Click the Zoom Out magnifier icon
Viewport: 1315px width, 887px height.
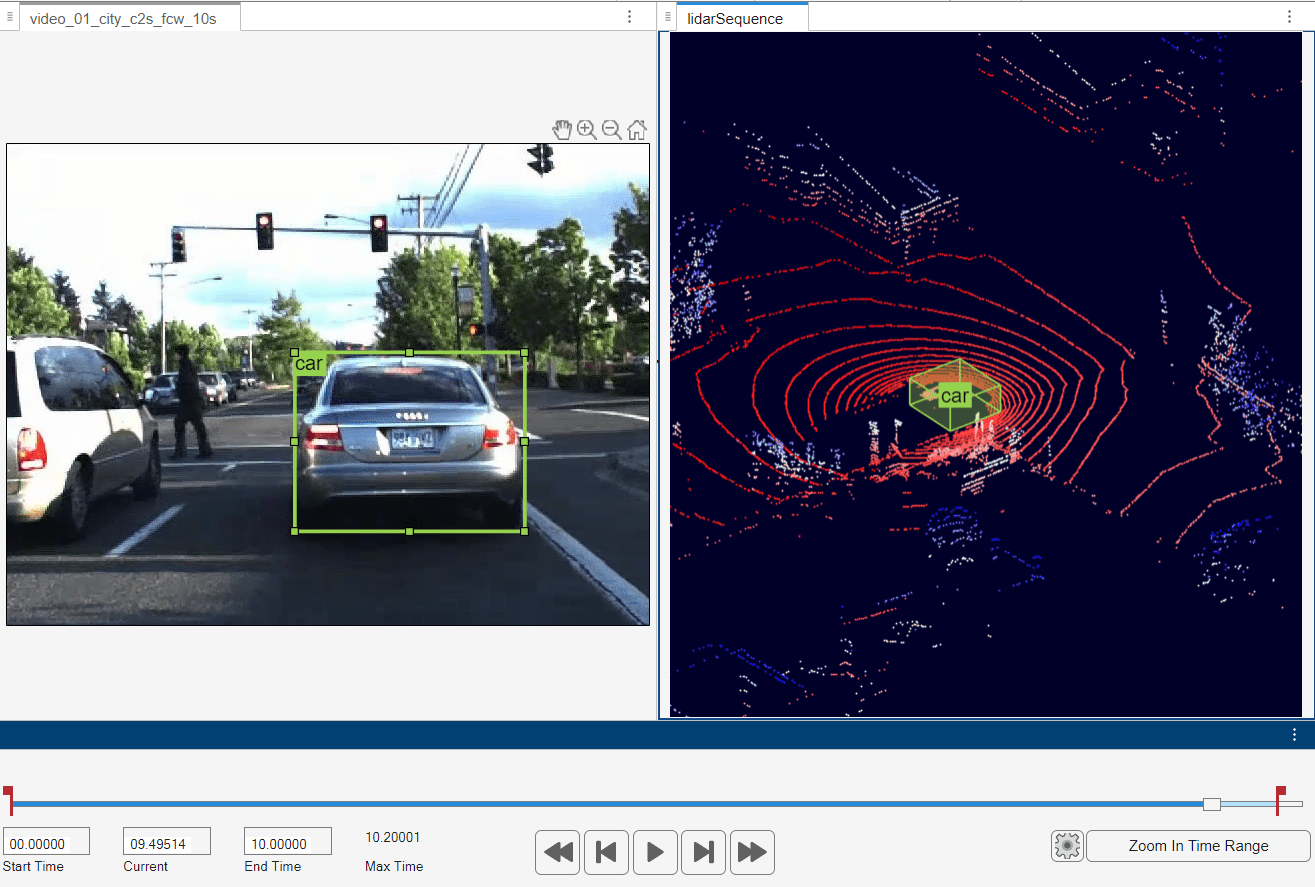[611, 129]
